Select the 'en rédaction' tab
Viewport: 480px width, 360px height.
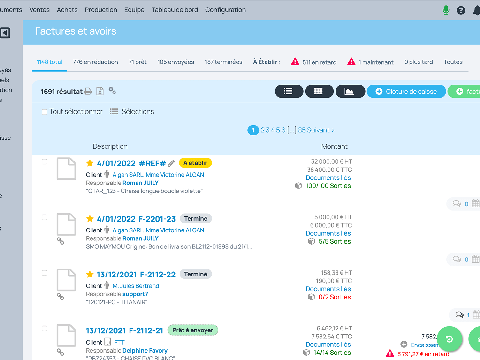(96, 62)
